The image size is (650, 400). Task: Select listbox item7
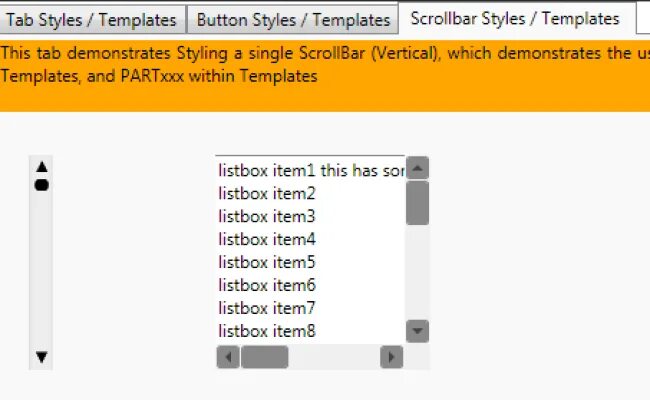[x=267, y=309]
